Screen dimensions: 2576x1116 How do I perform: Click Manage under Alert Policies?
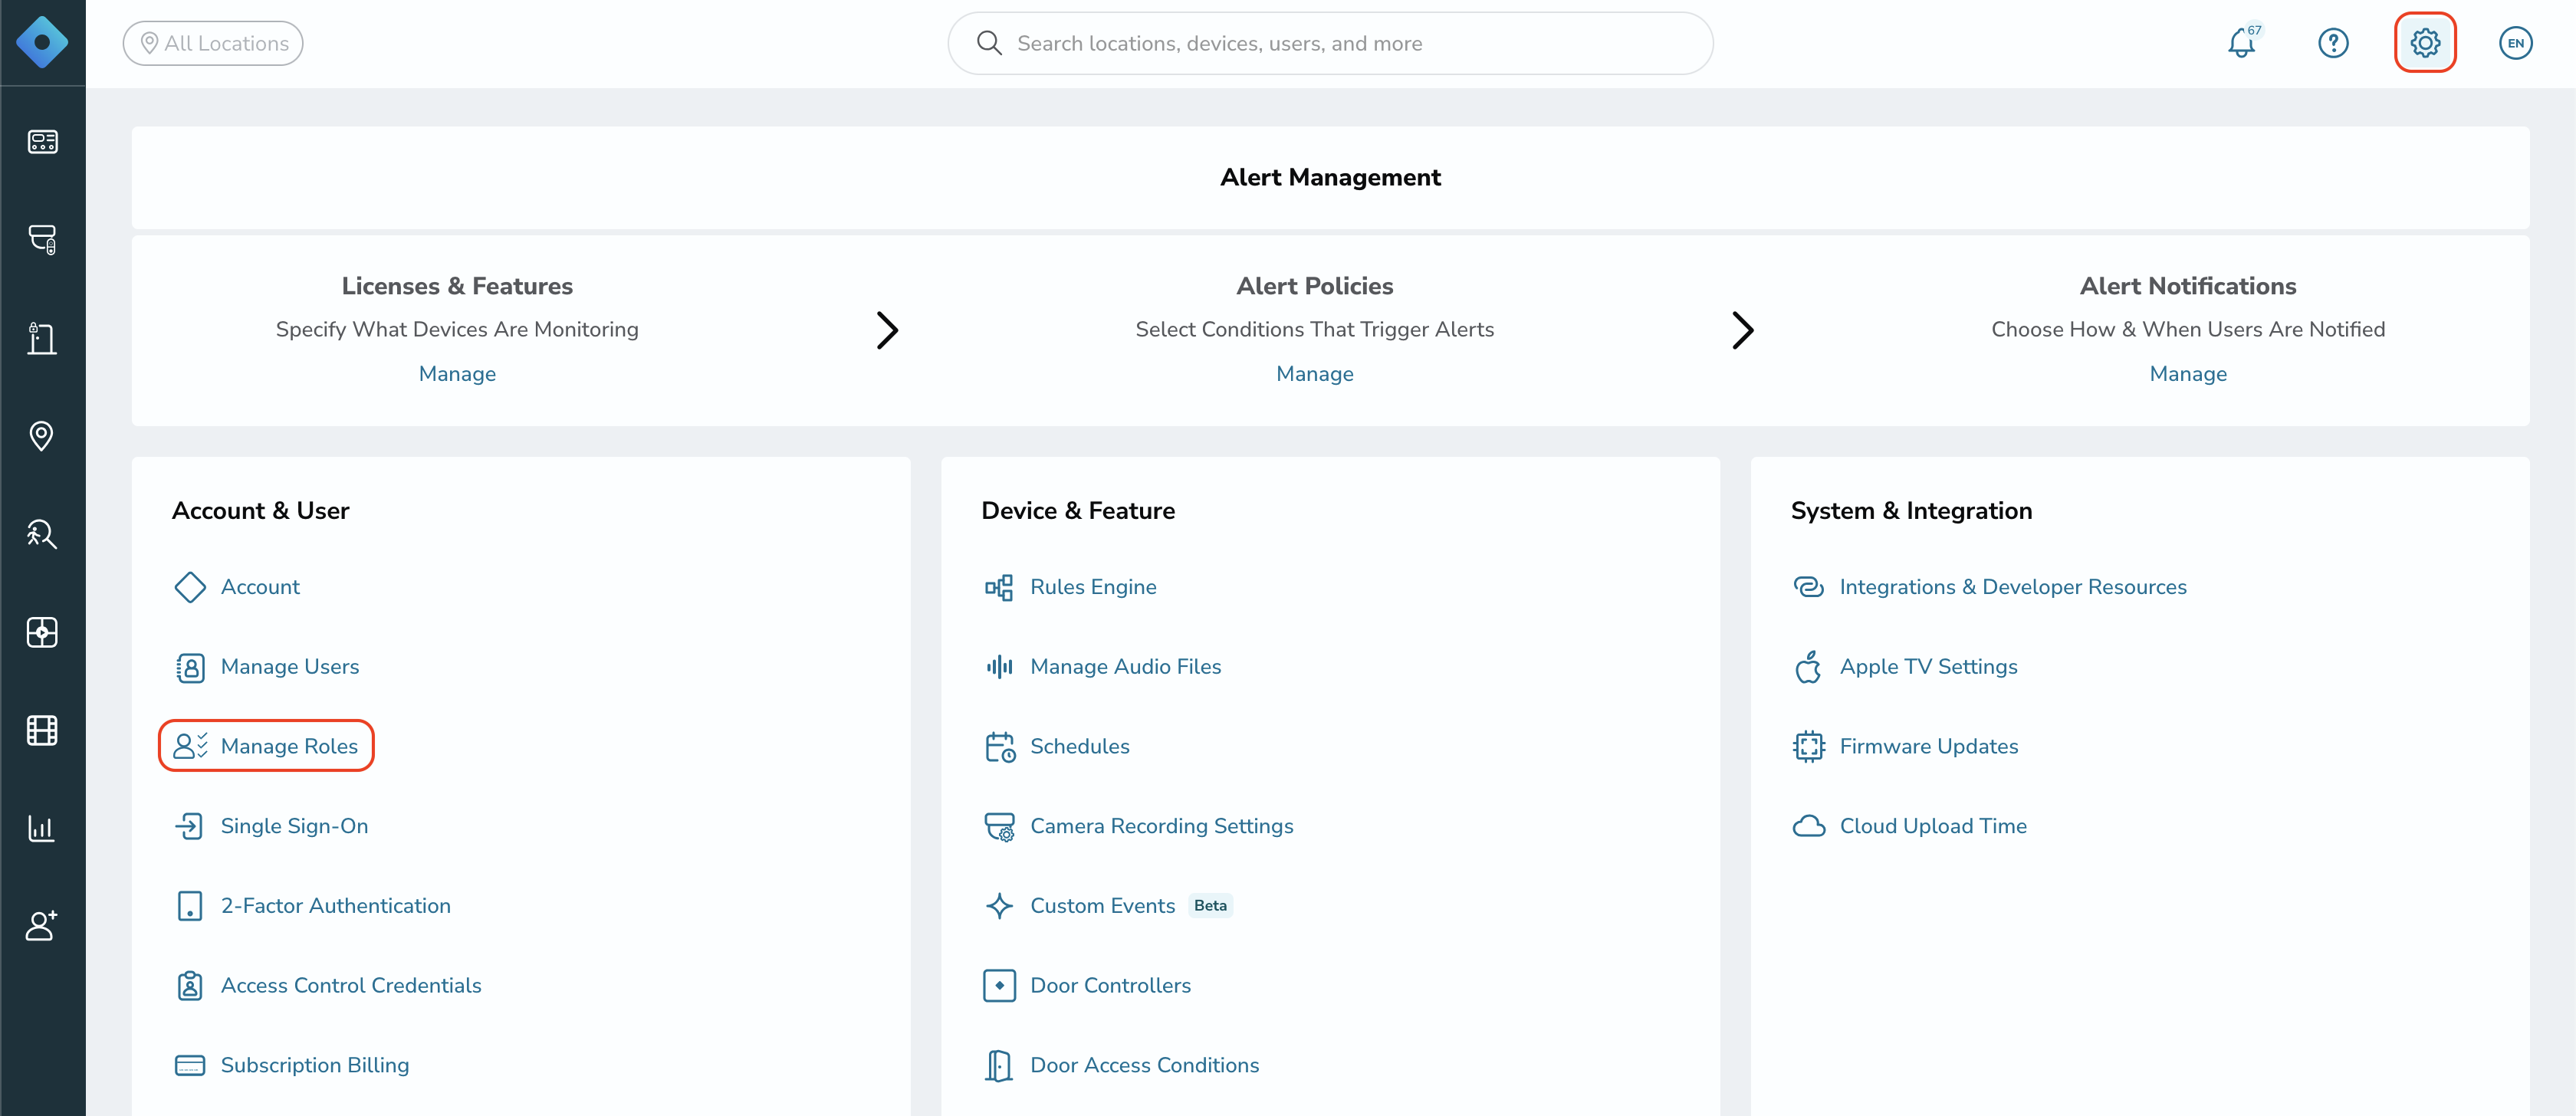tap(1314, 374)
